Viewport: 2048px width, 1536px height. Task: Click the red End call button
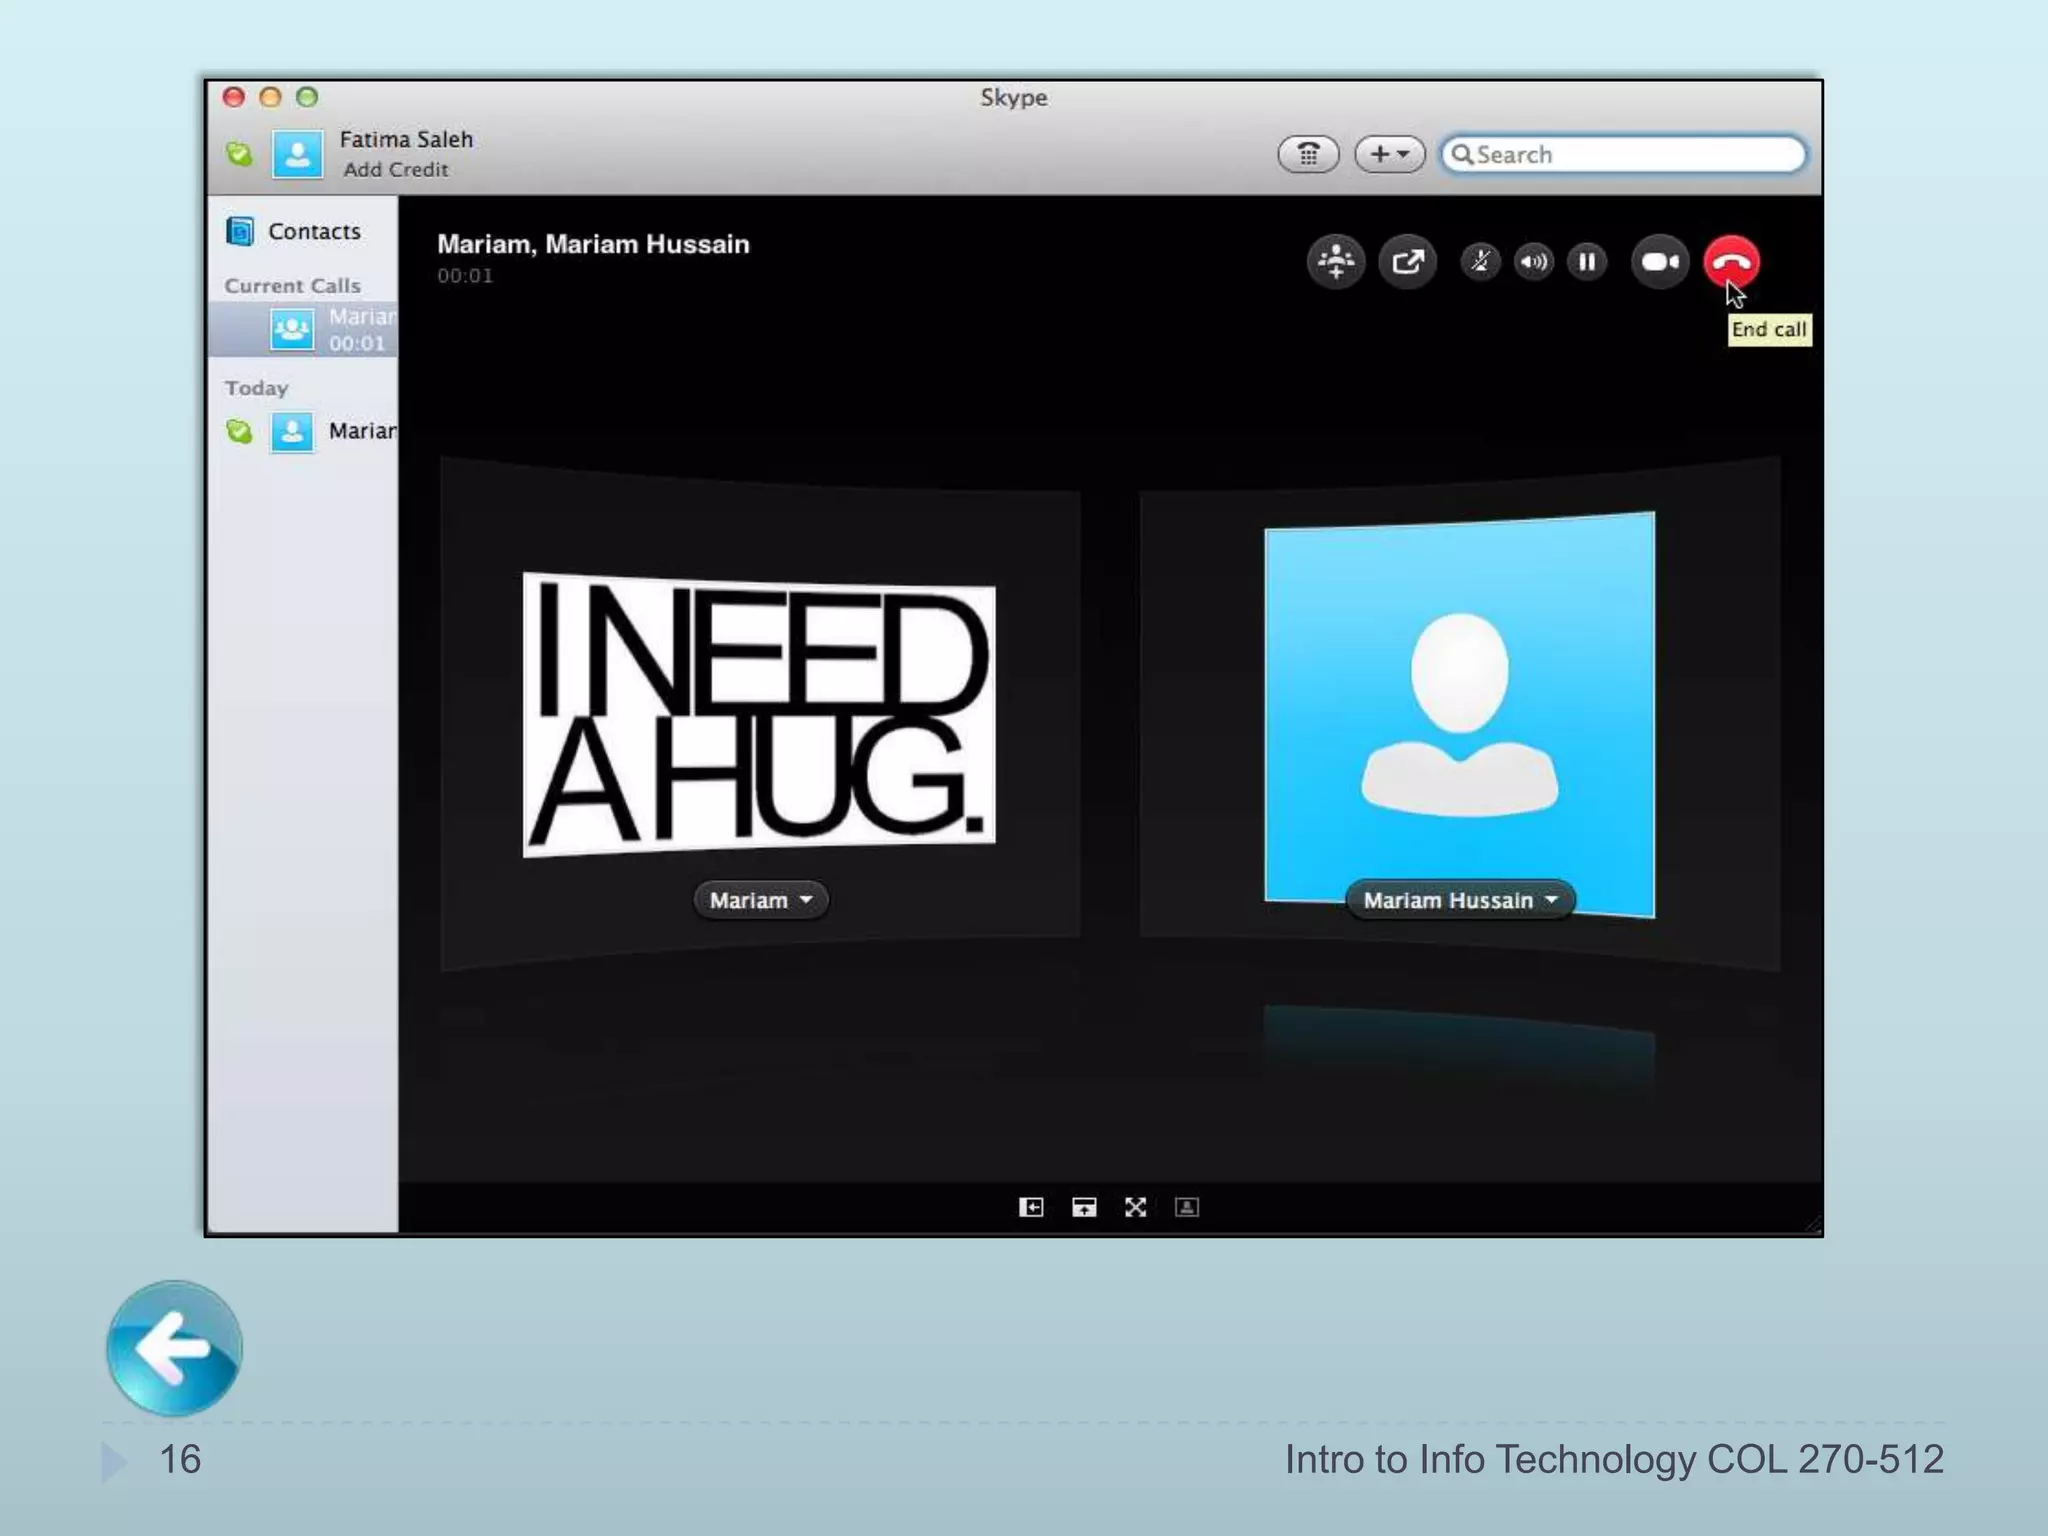1731,262
